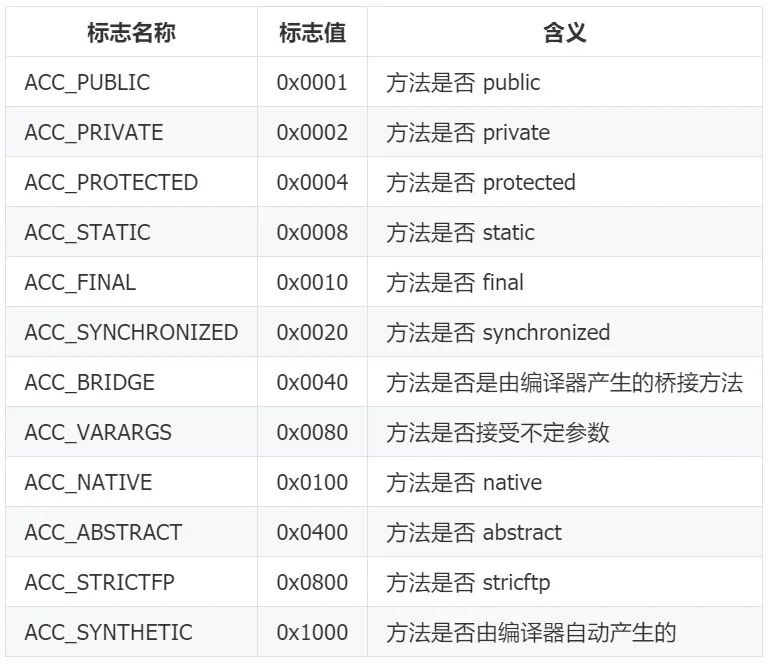
Task: Select the ACC_BRIDGE cell
Action: point(89,382)
